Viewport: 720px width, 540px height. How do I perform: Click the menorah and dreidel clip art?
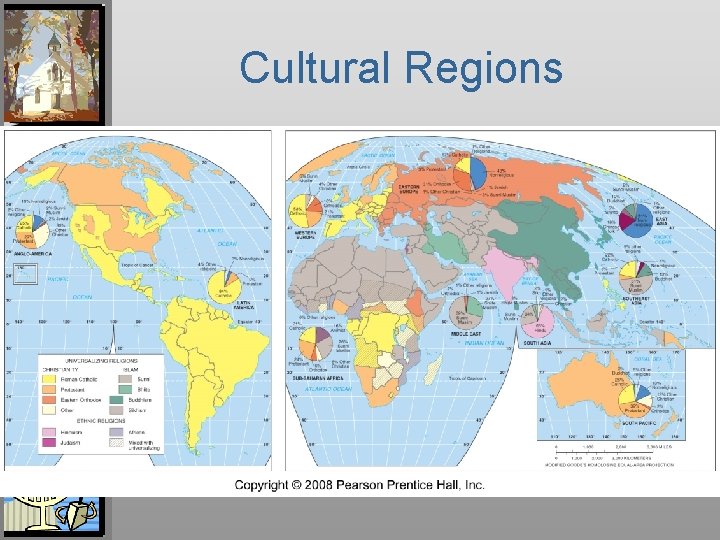(x=52, y=515)
